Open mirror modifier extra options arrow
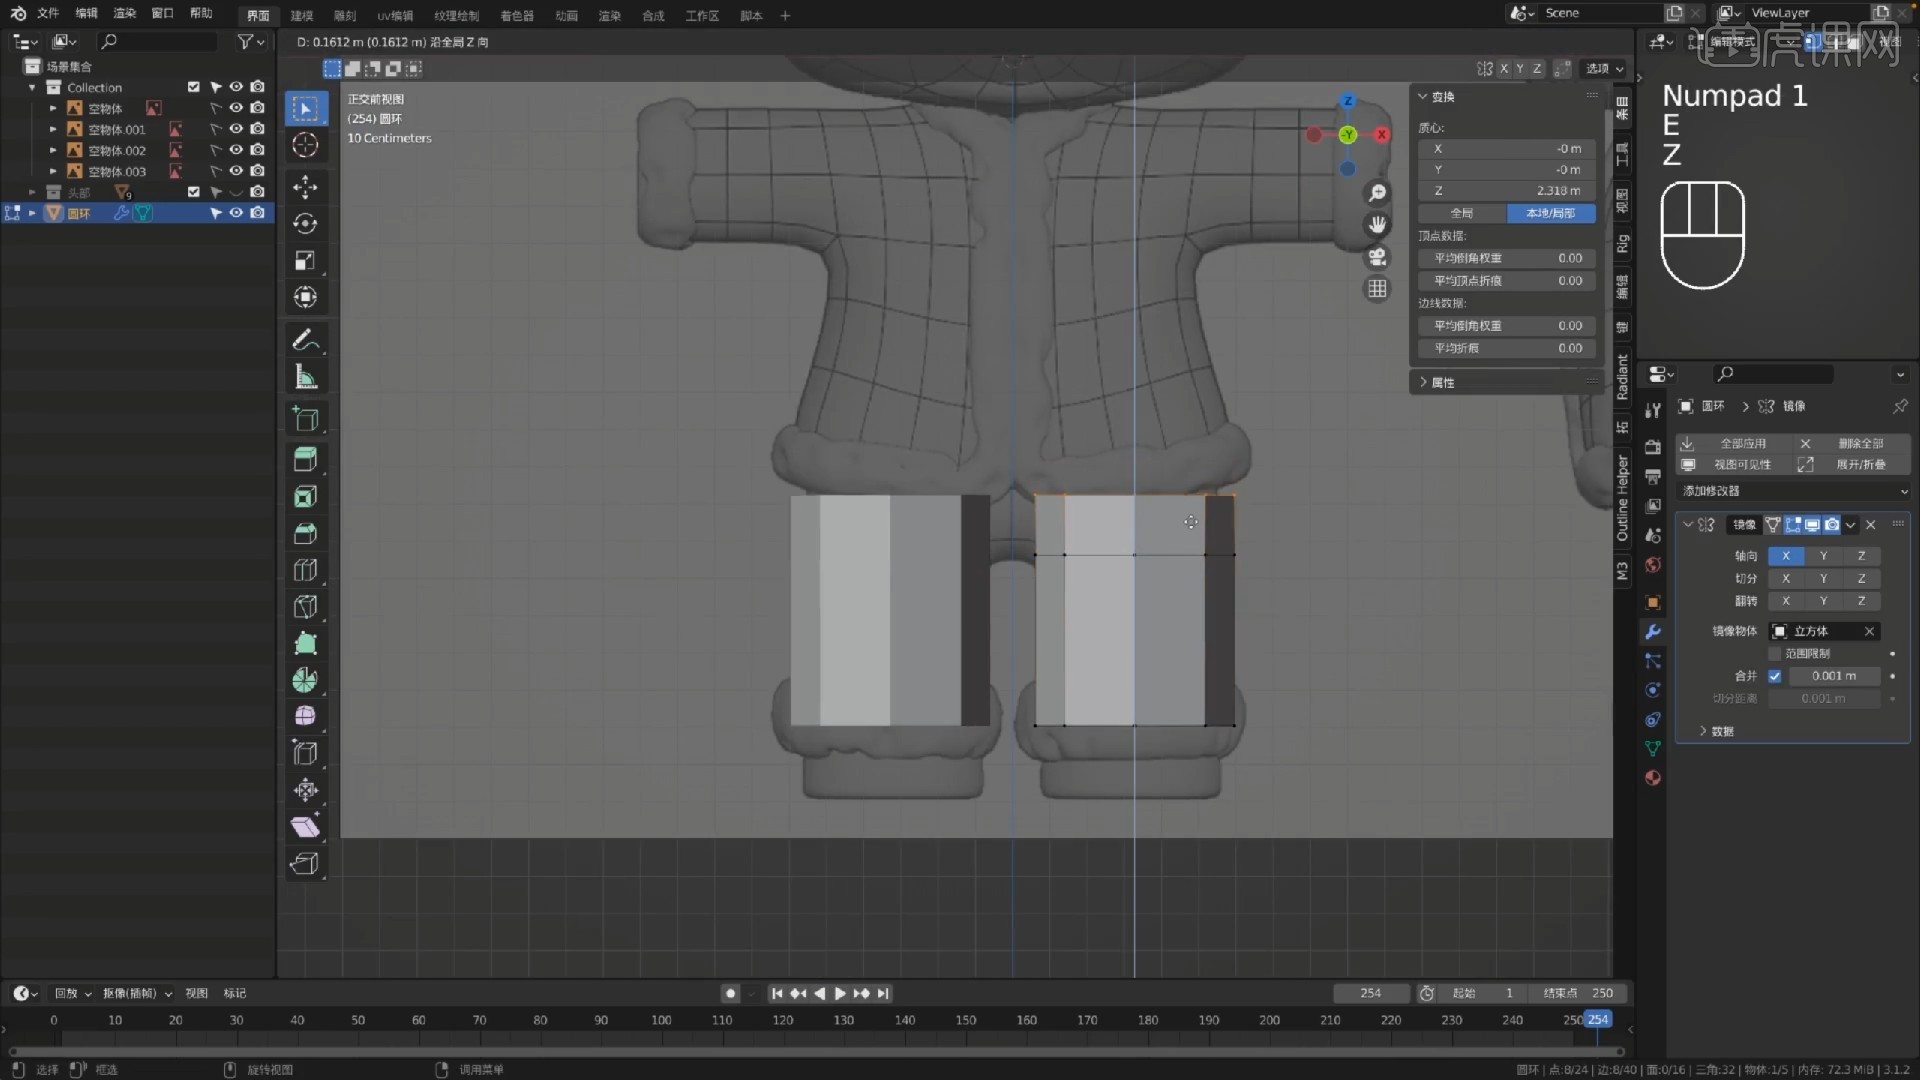Image resolution: width=1920 pixels, height=1080 pixels. click(x=1851, y=525)
